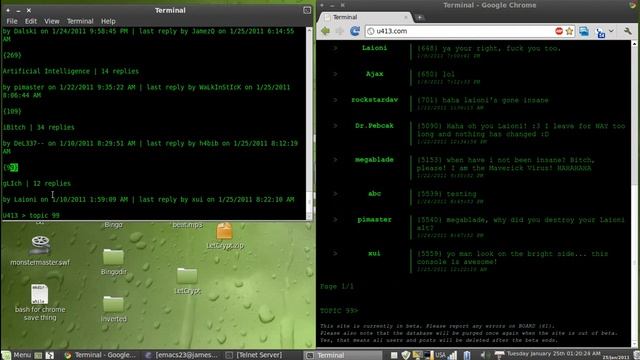The height and width of the screenshot is (360, 640).
Task: Select the Terminal tab in Chrome
Action: pos(366,17)
